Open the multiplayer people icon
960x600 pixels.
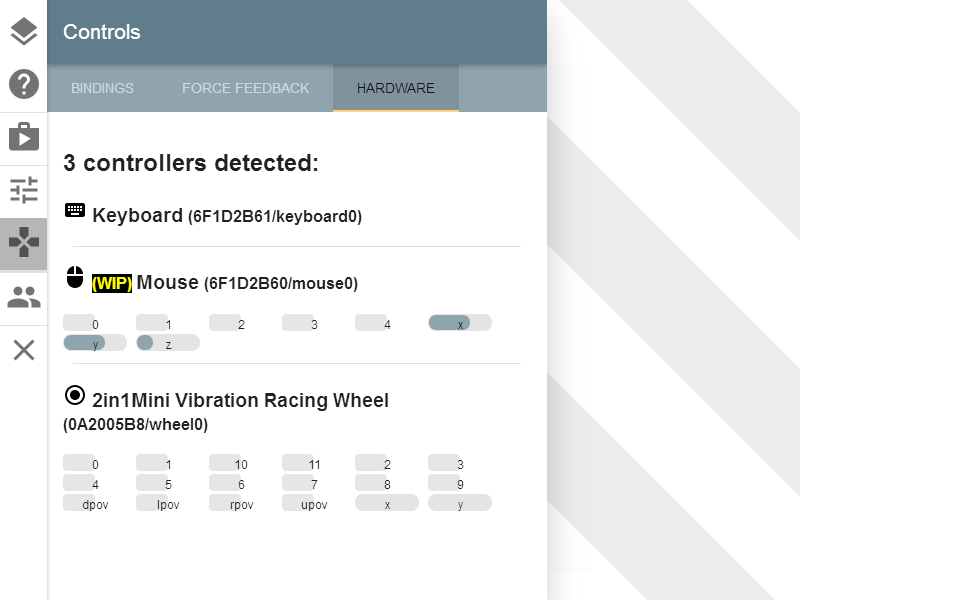24,298
